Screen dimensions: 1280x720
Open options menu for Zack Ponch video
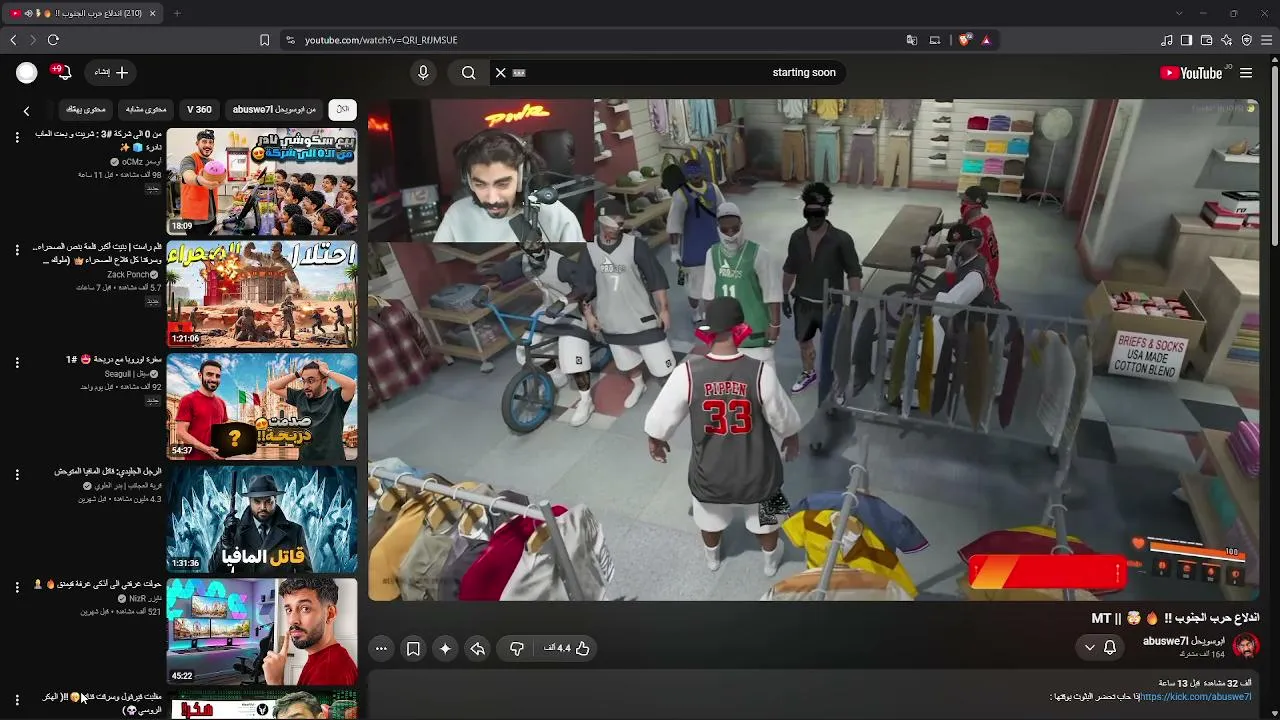(x=17, y=250)
